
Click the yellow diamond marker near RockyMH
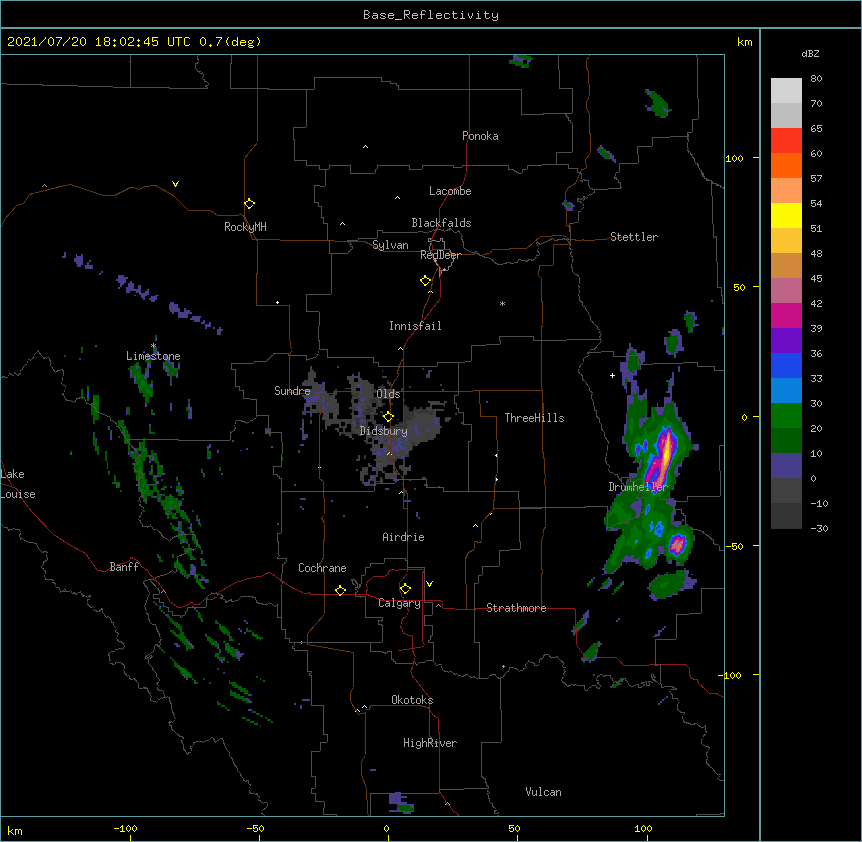click(x=249, y=203)
